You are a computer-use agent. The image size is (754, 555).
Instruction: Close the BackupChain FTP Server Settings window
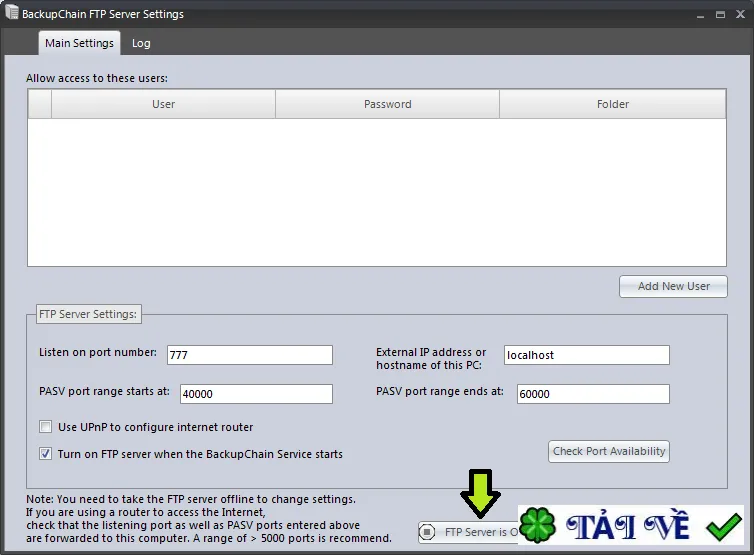pyautogui.click(x=741, y=14)
